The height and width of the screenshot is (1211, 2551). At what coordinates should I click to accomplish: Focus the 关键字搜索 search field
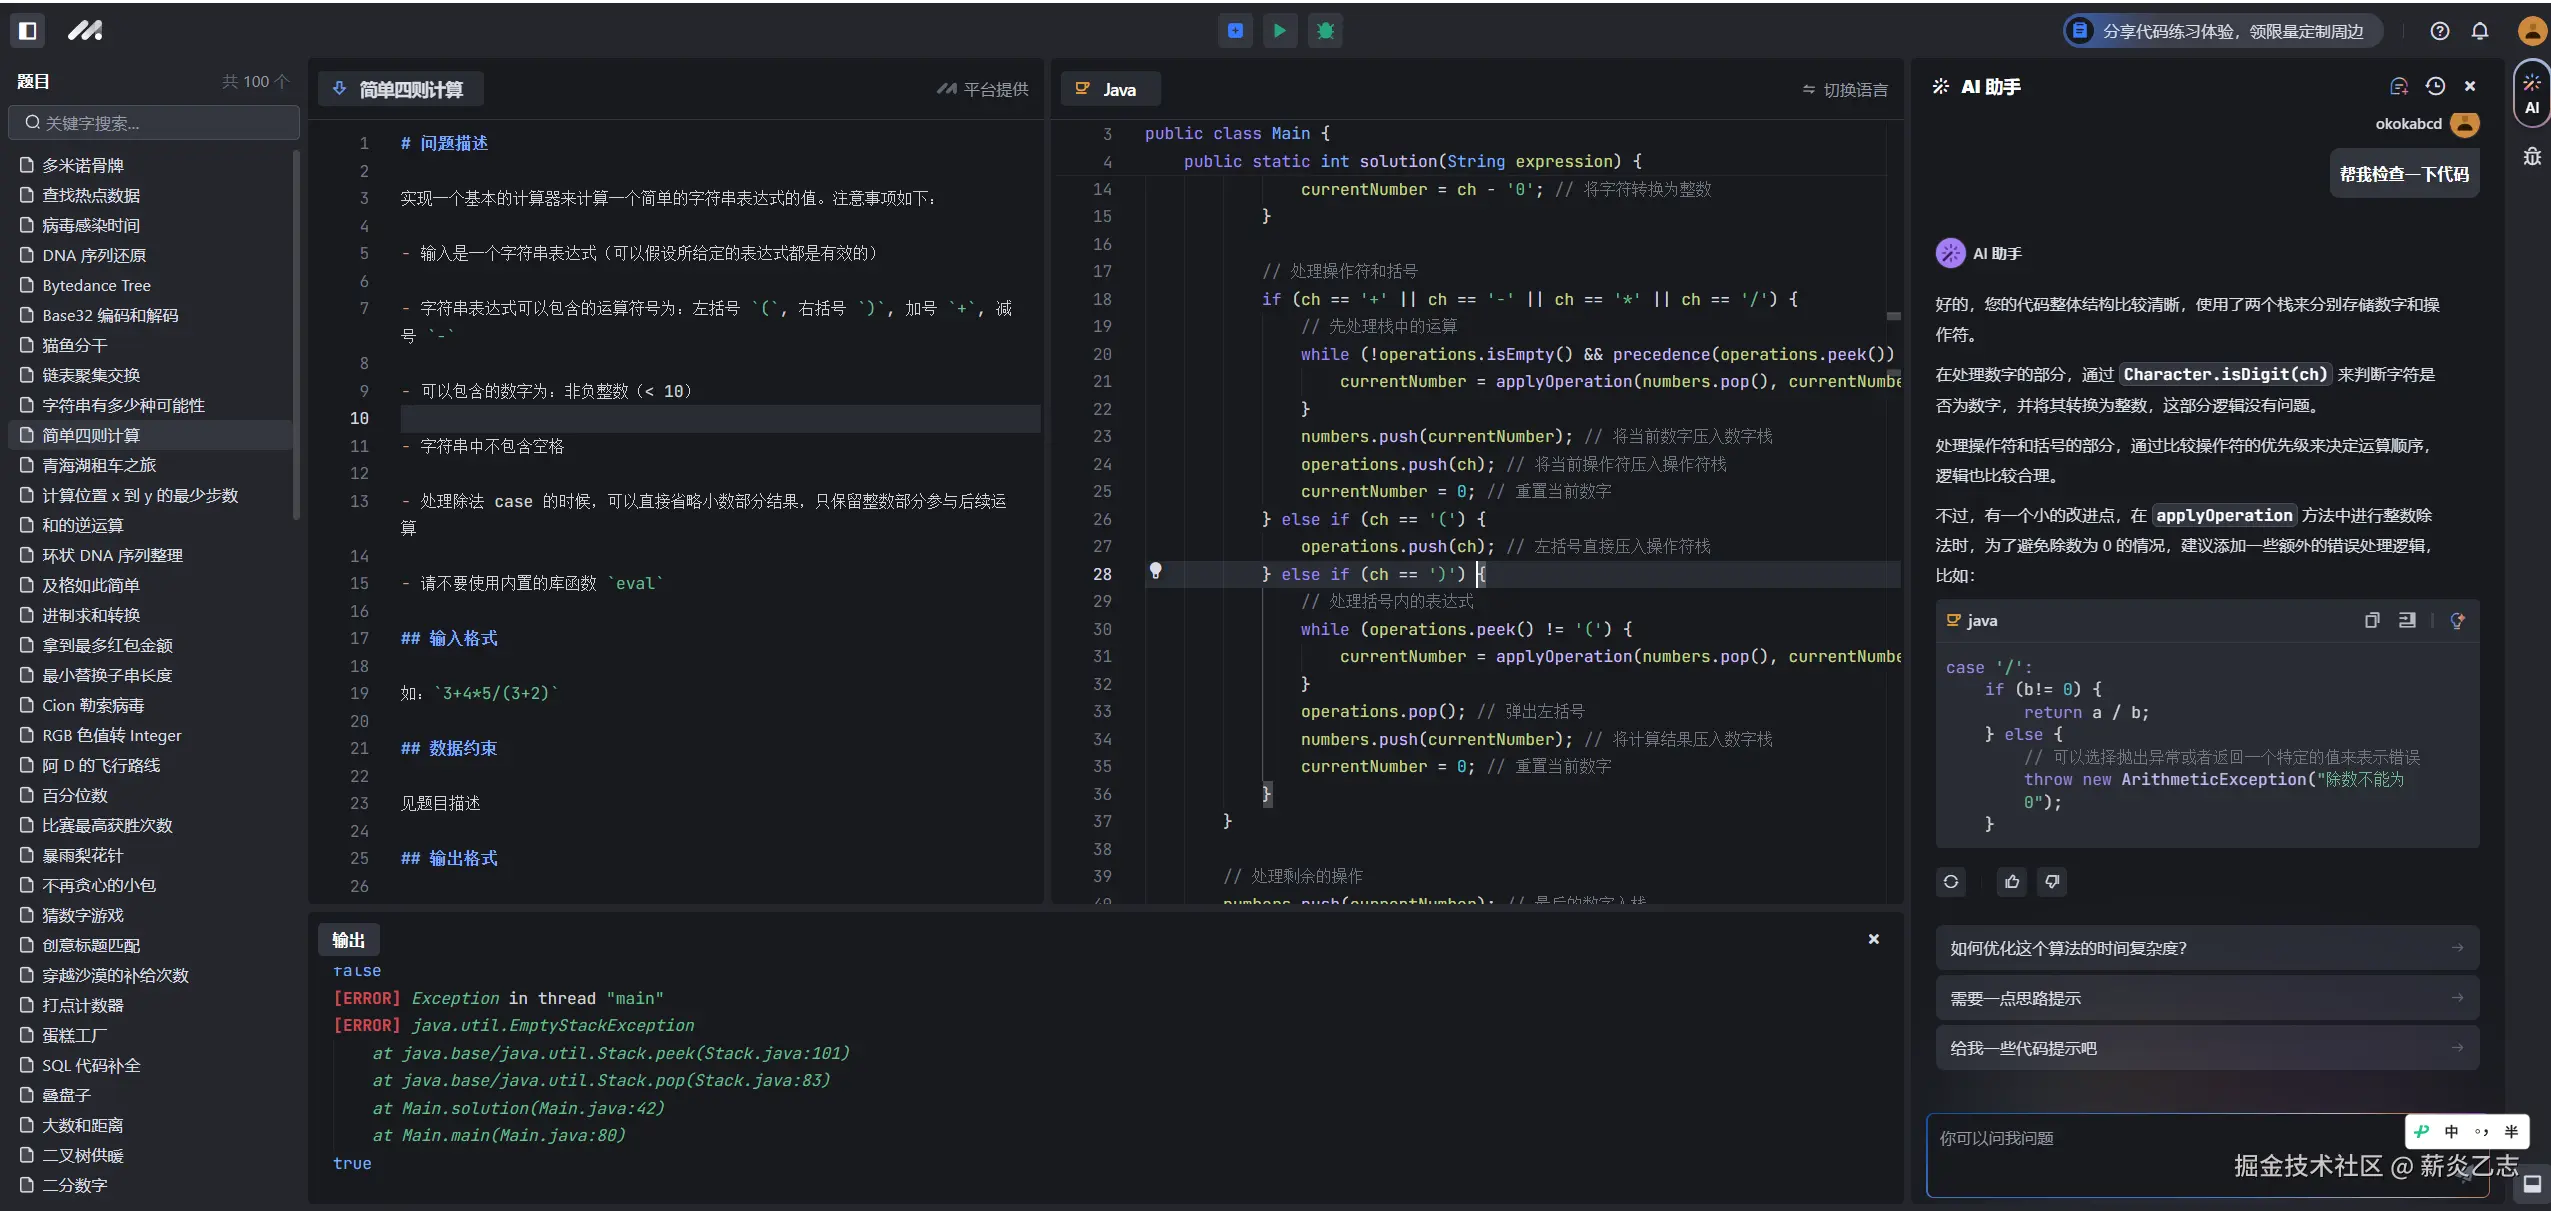pyautogui.click(x=155, y=123)
